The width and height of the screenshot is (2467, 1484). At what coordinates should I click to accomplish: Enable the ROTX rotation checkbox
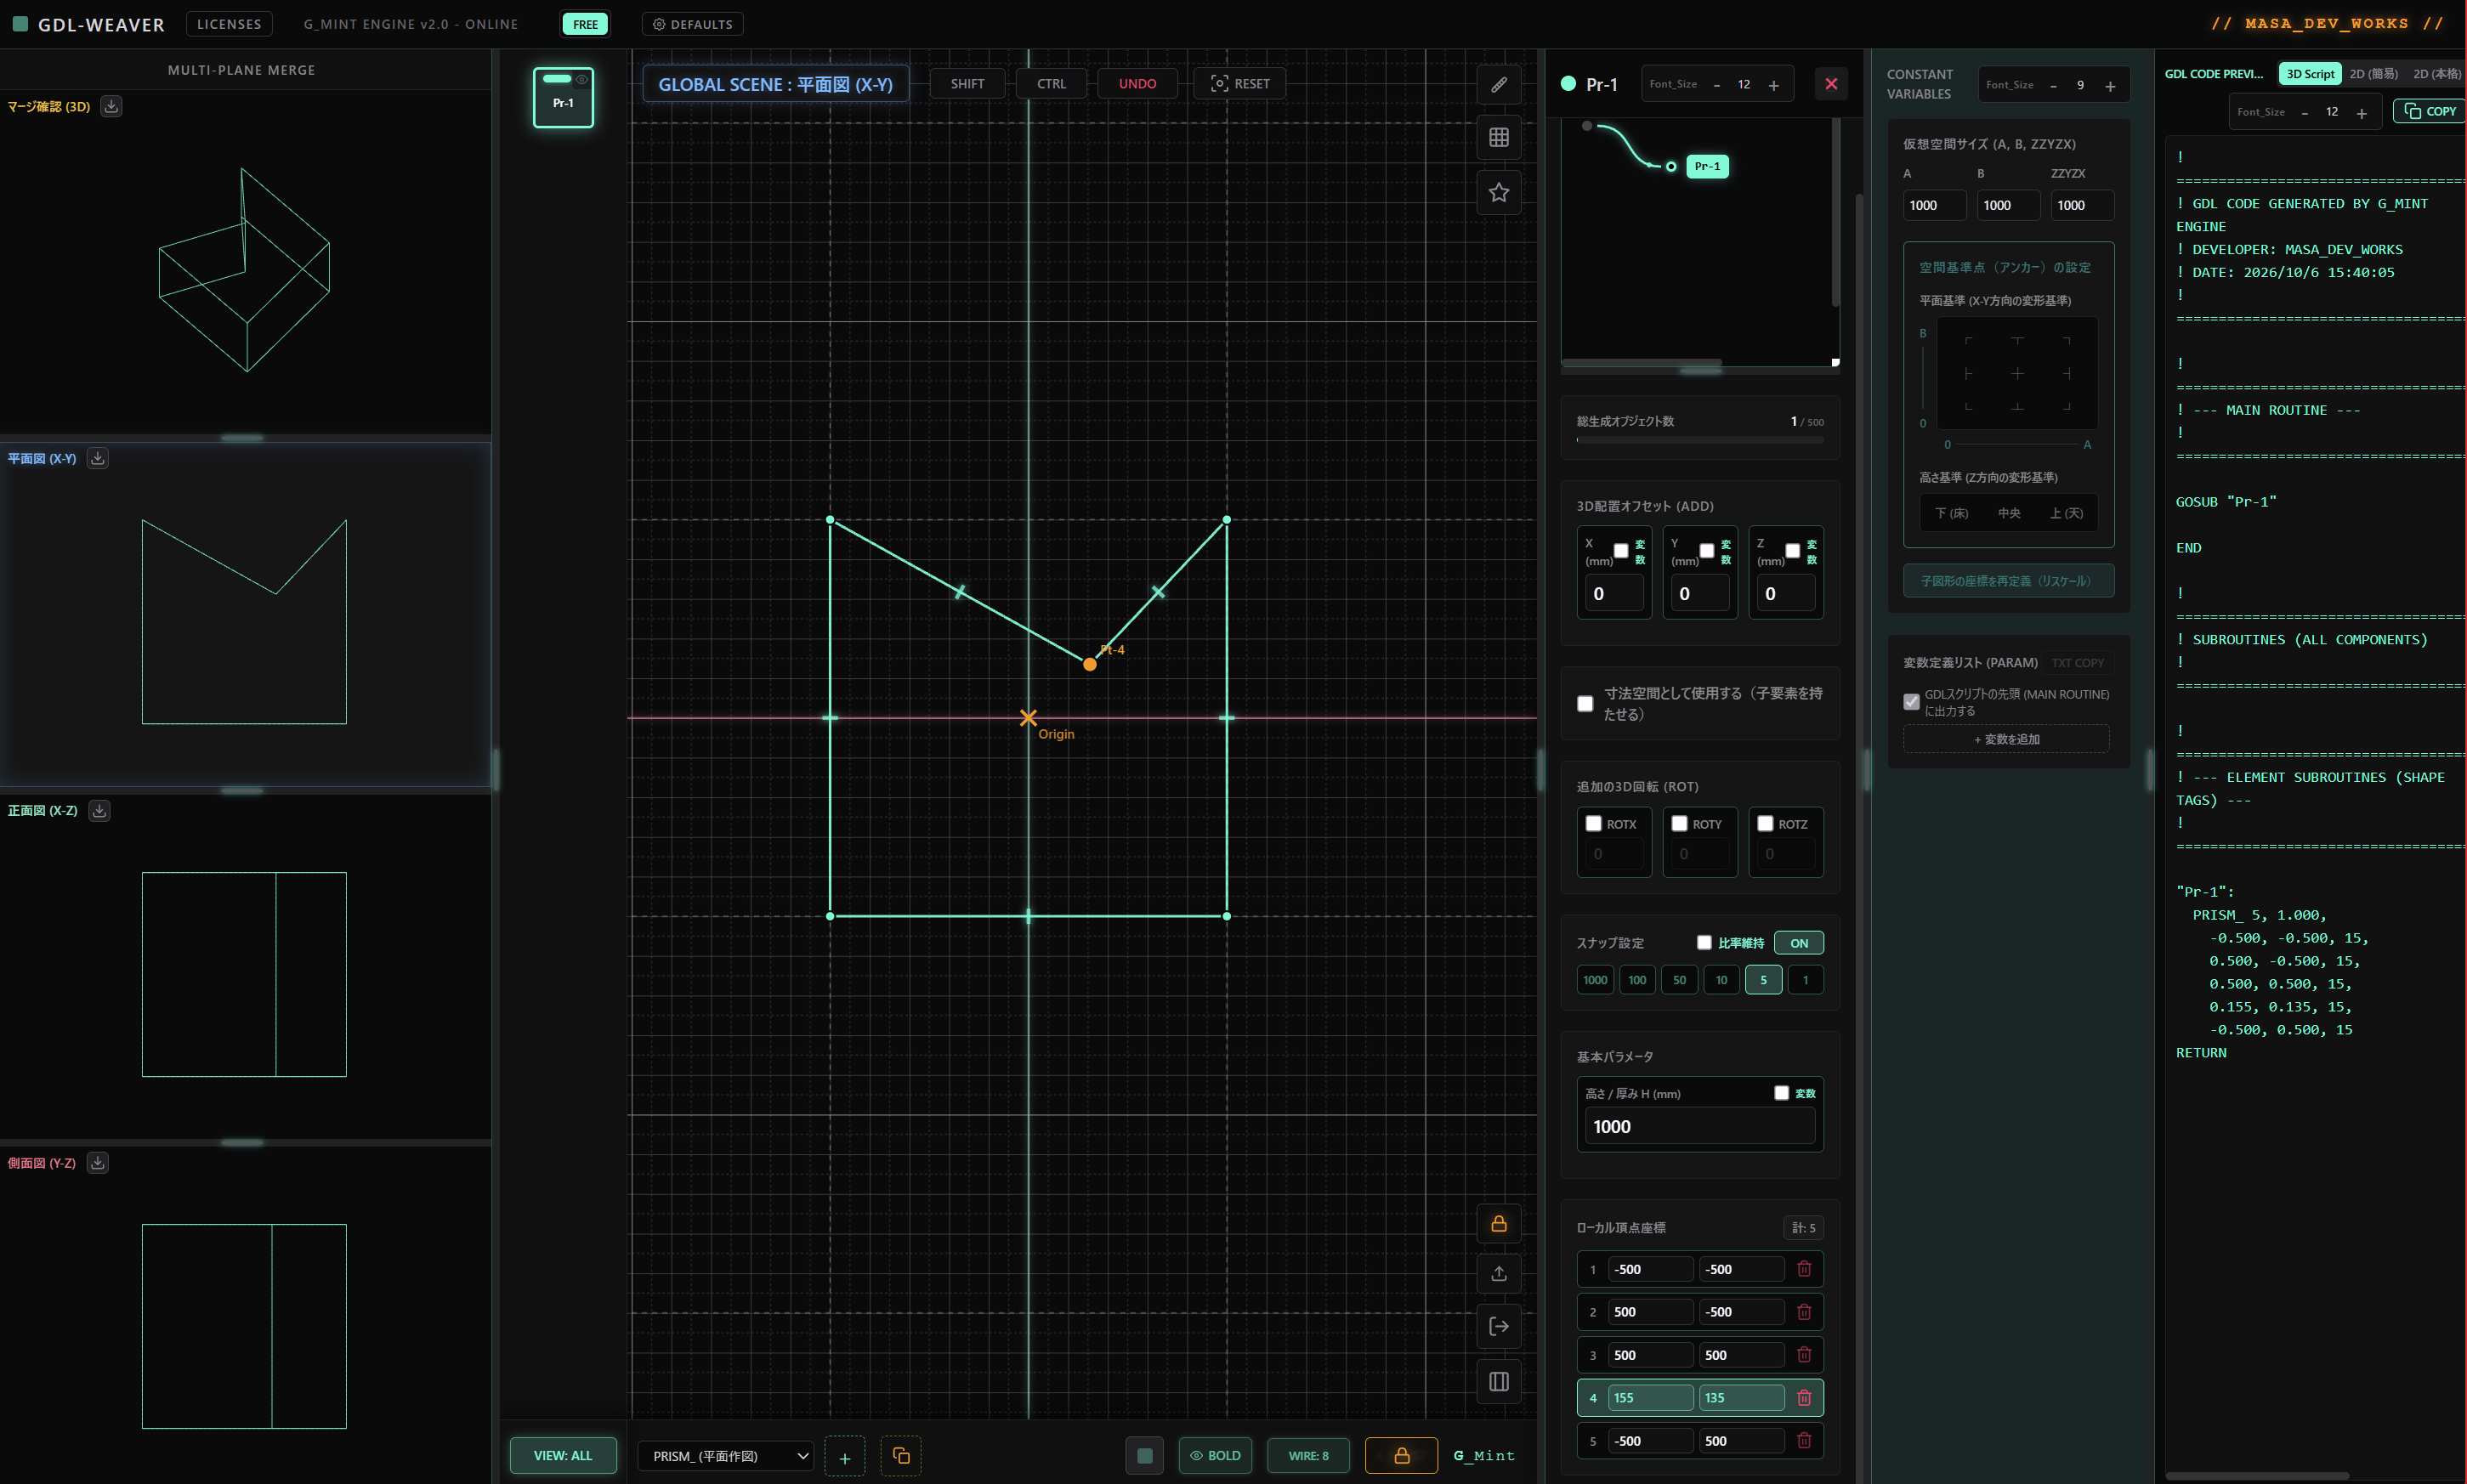coord(1593,824)
